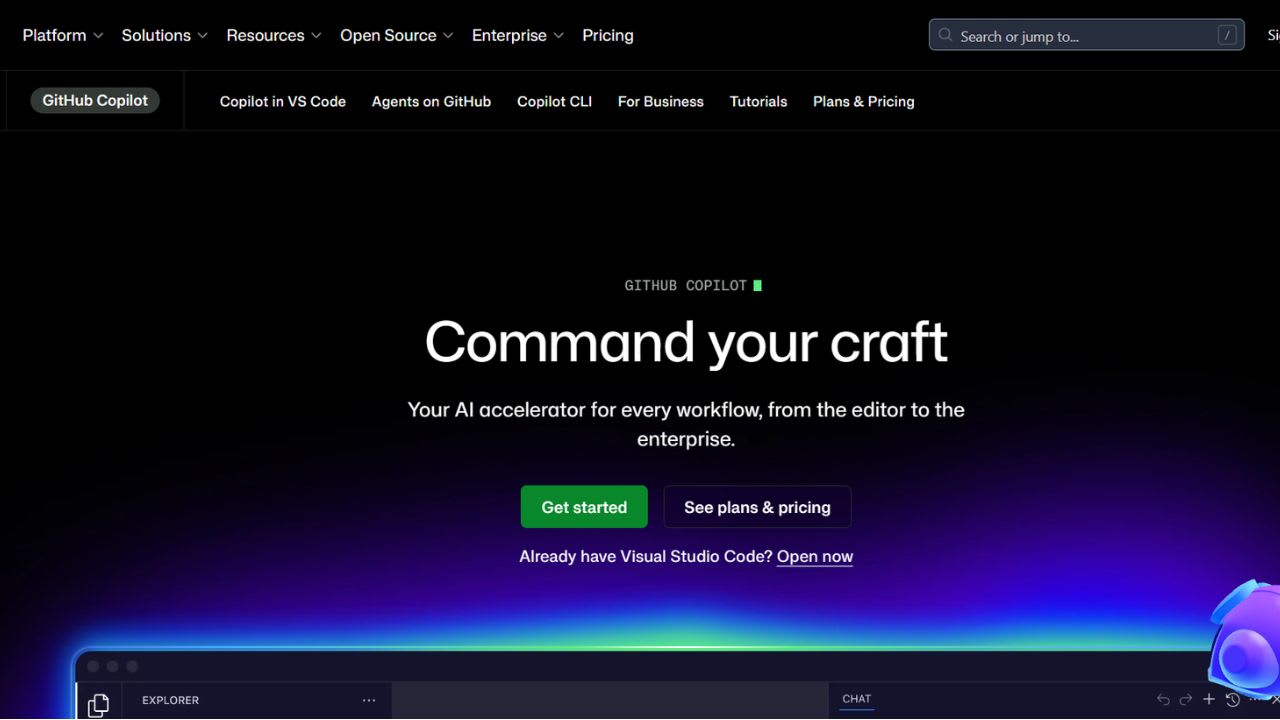The width and height of the screenshot is (1280, 720).
Task: Open the Copilot CLI page
Action: (x=554, y=101)
